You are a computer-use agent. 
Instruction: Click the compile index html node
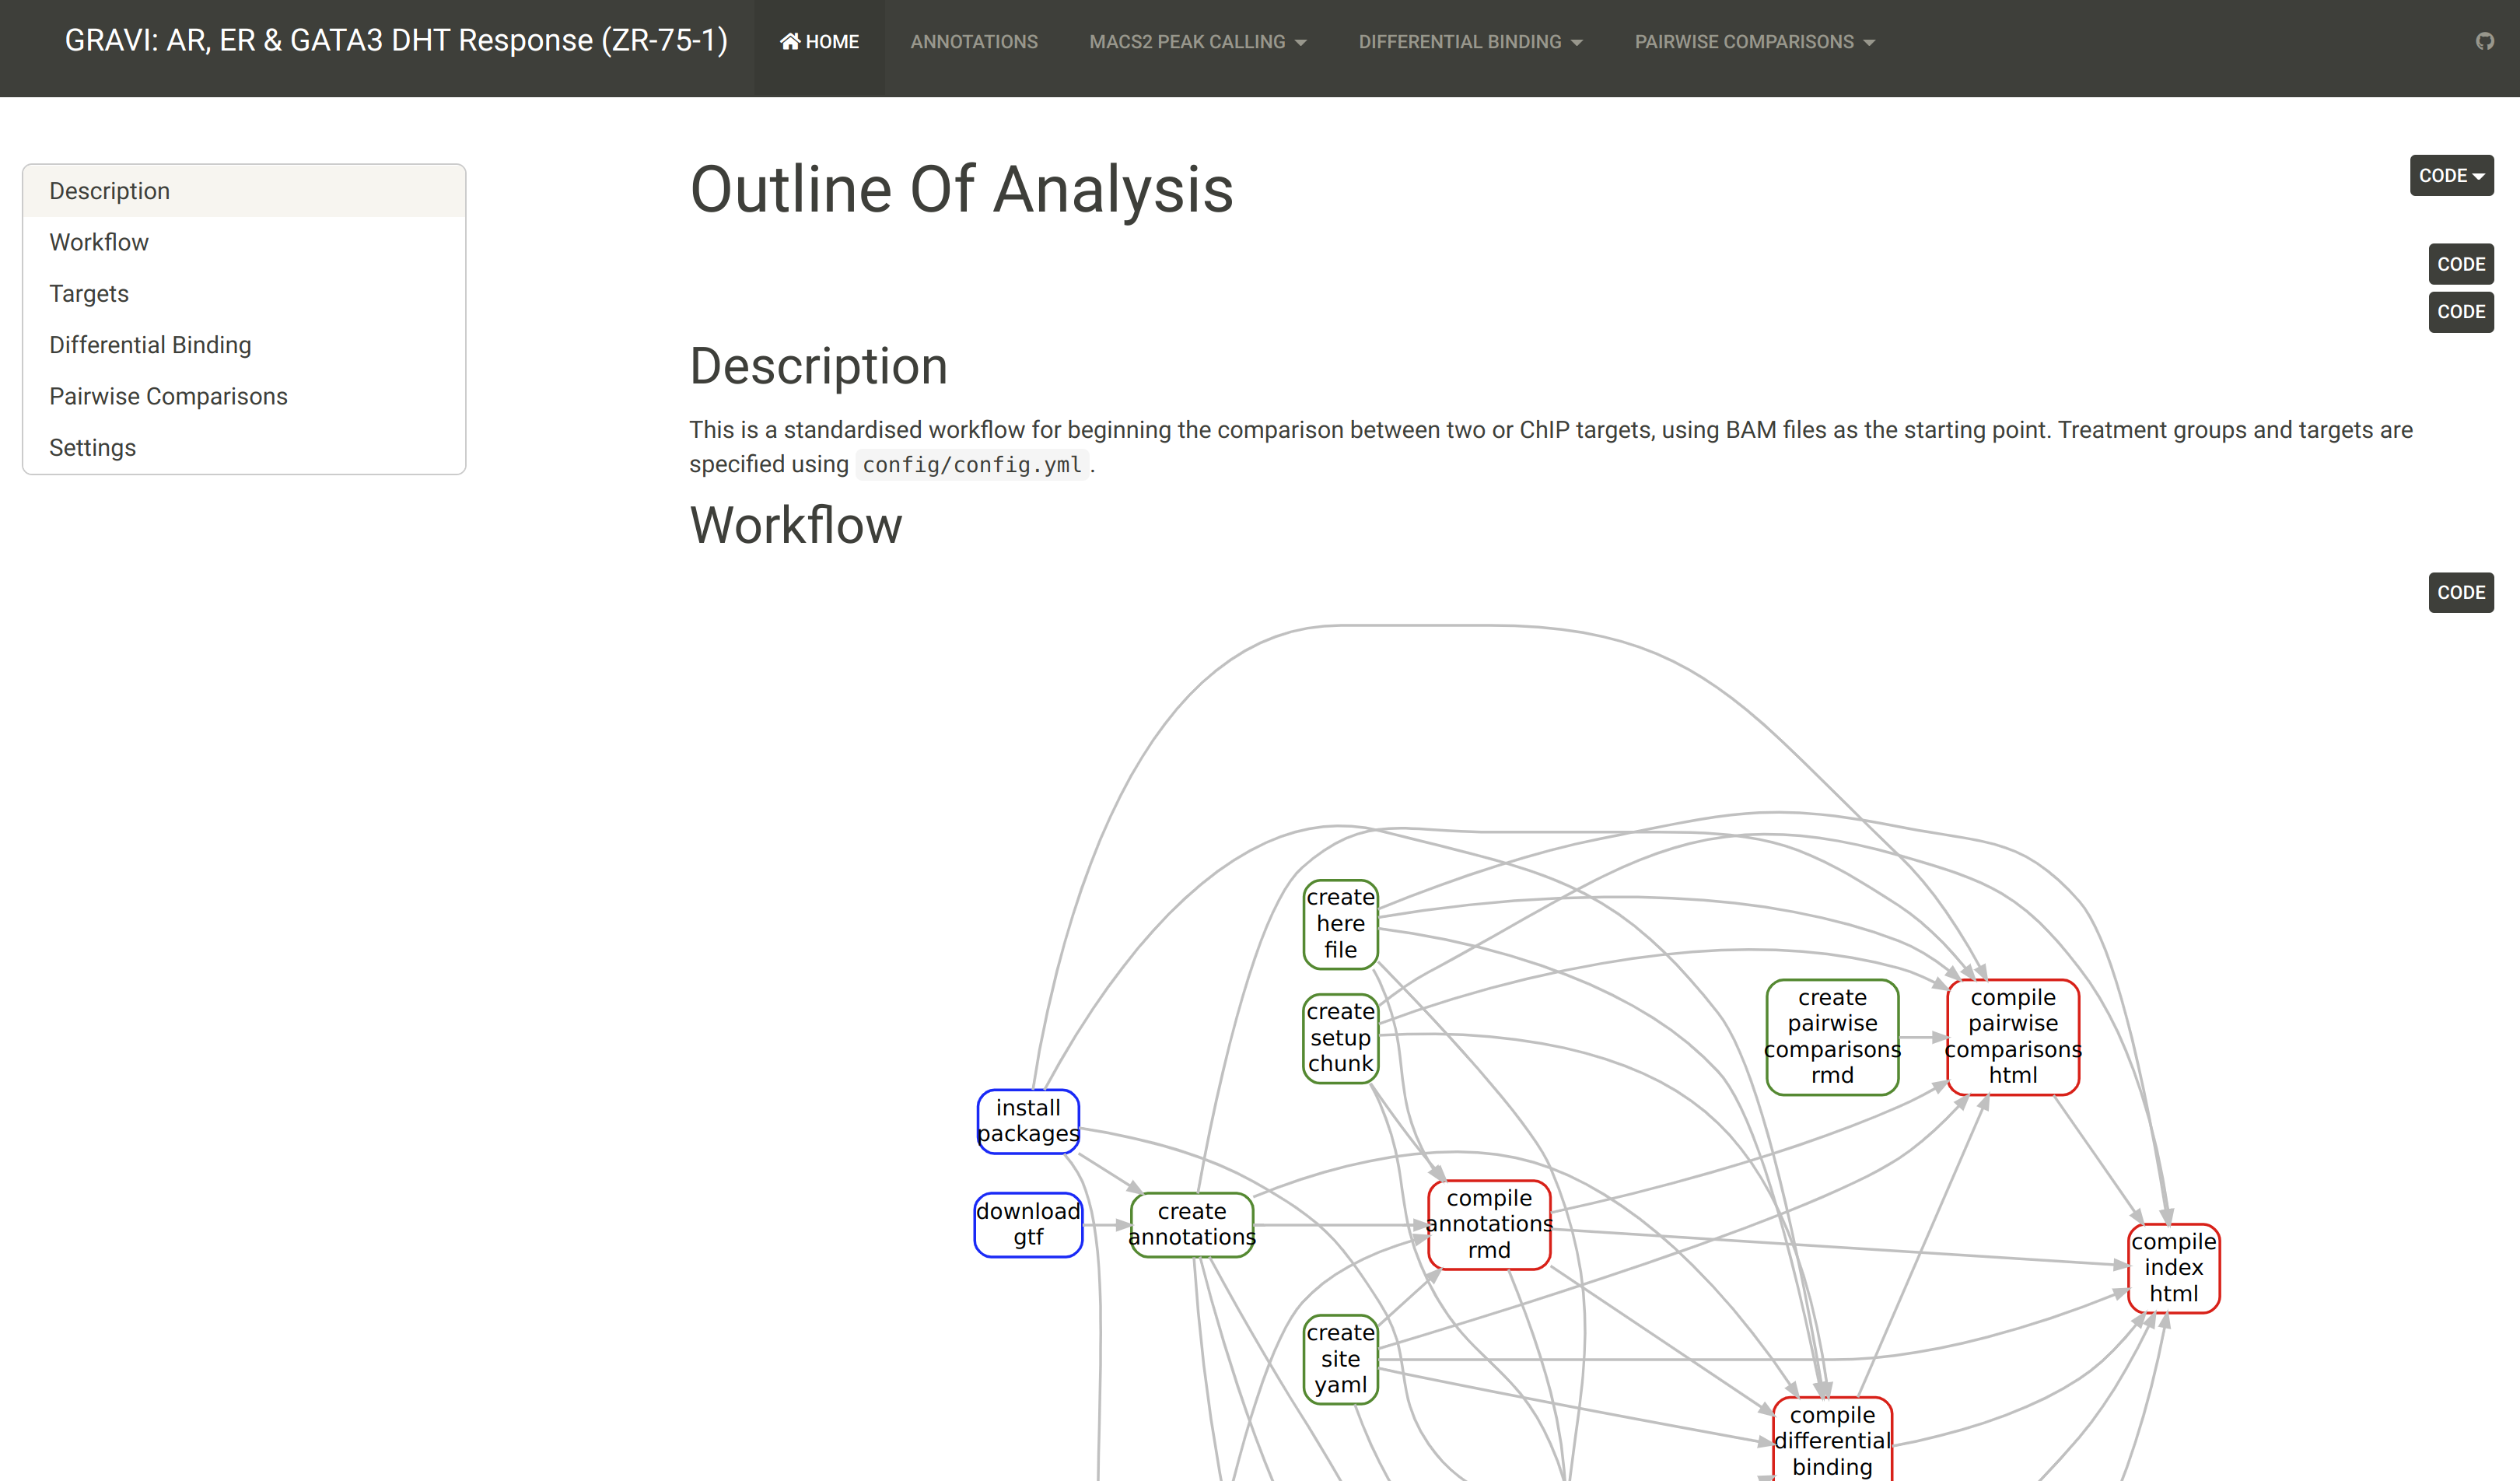coord(2172,1267)
